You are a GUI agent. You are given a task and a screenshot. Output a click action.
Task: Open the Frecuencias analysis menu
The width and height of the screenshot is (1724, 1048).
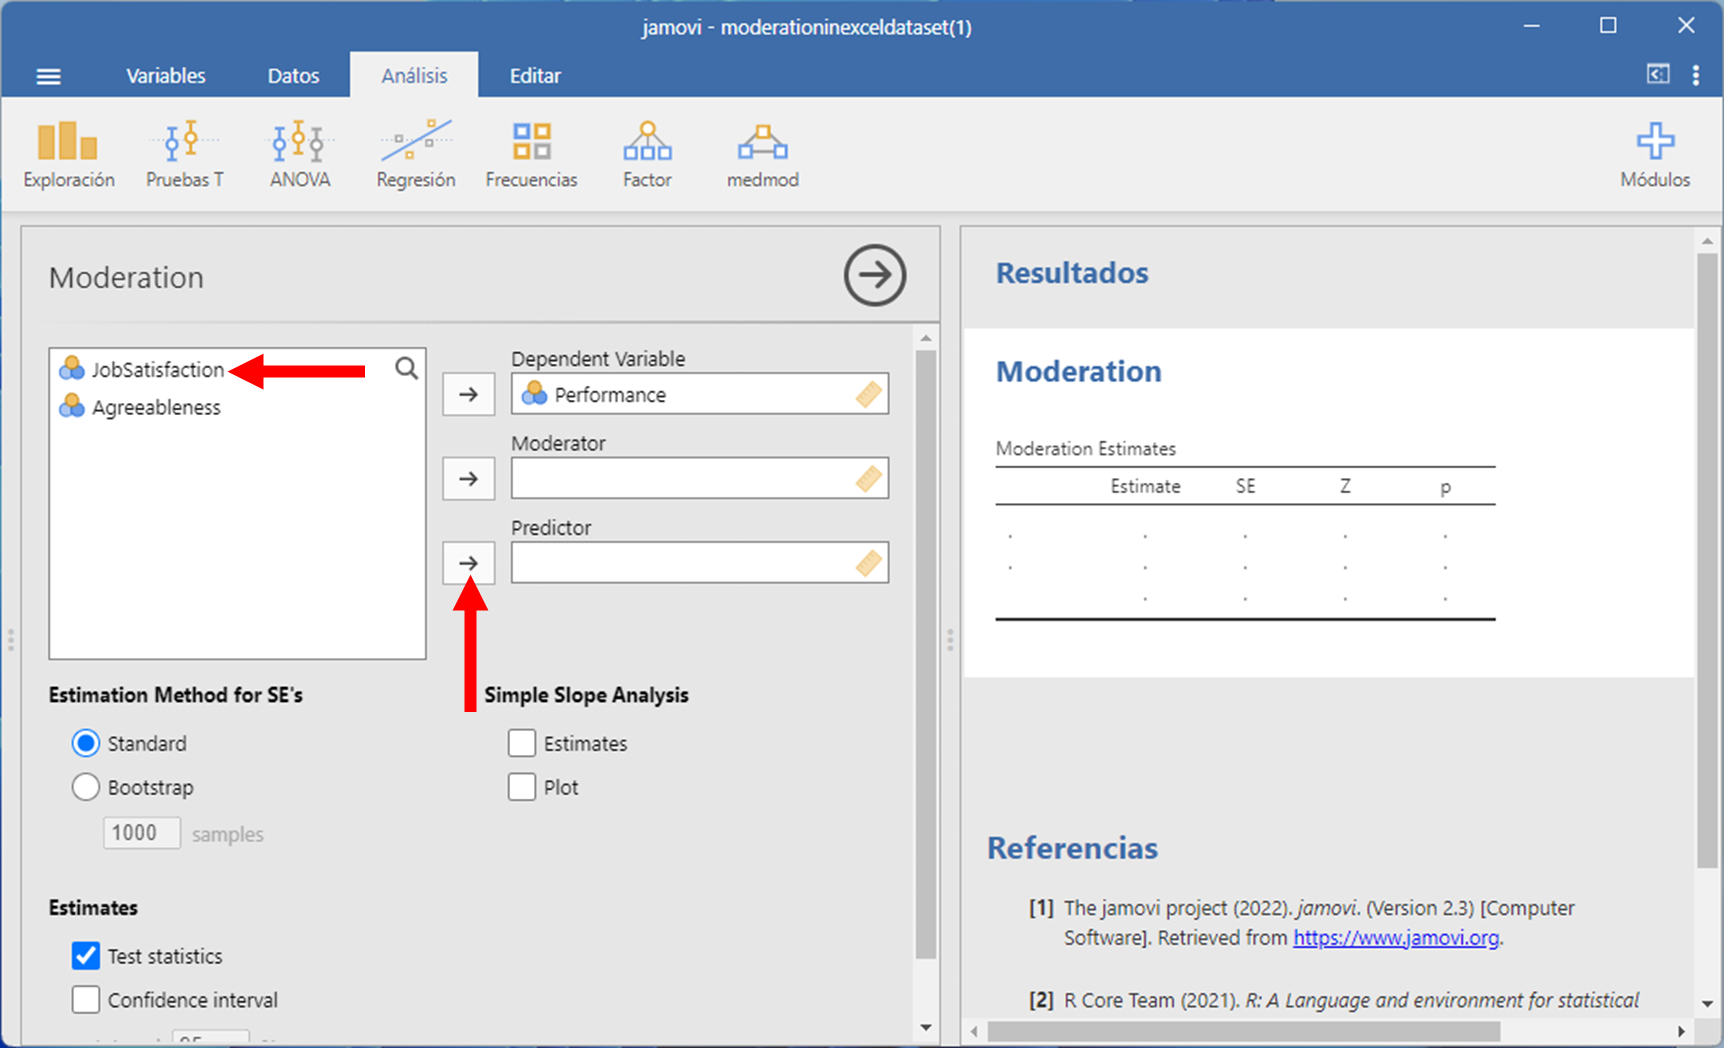[531, 154]
